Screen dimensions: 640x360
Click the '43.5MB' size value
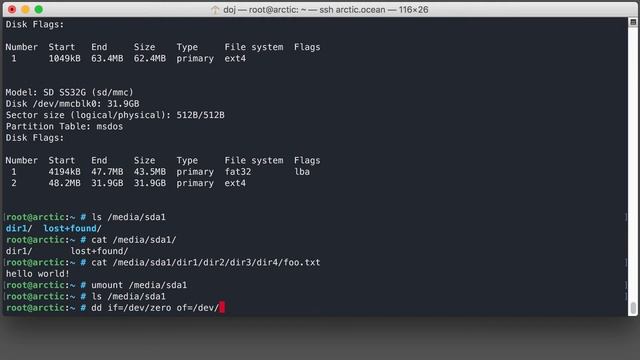tap(150, 172)
